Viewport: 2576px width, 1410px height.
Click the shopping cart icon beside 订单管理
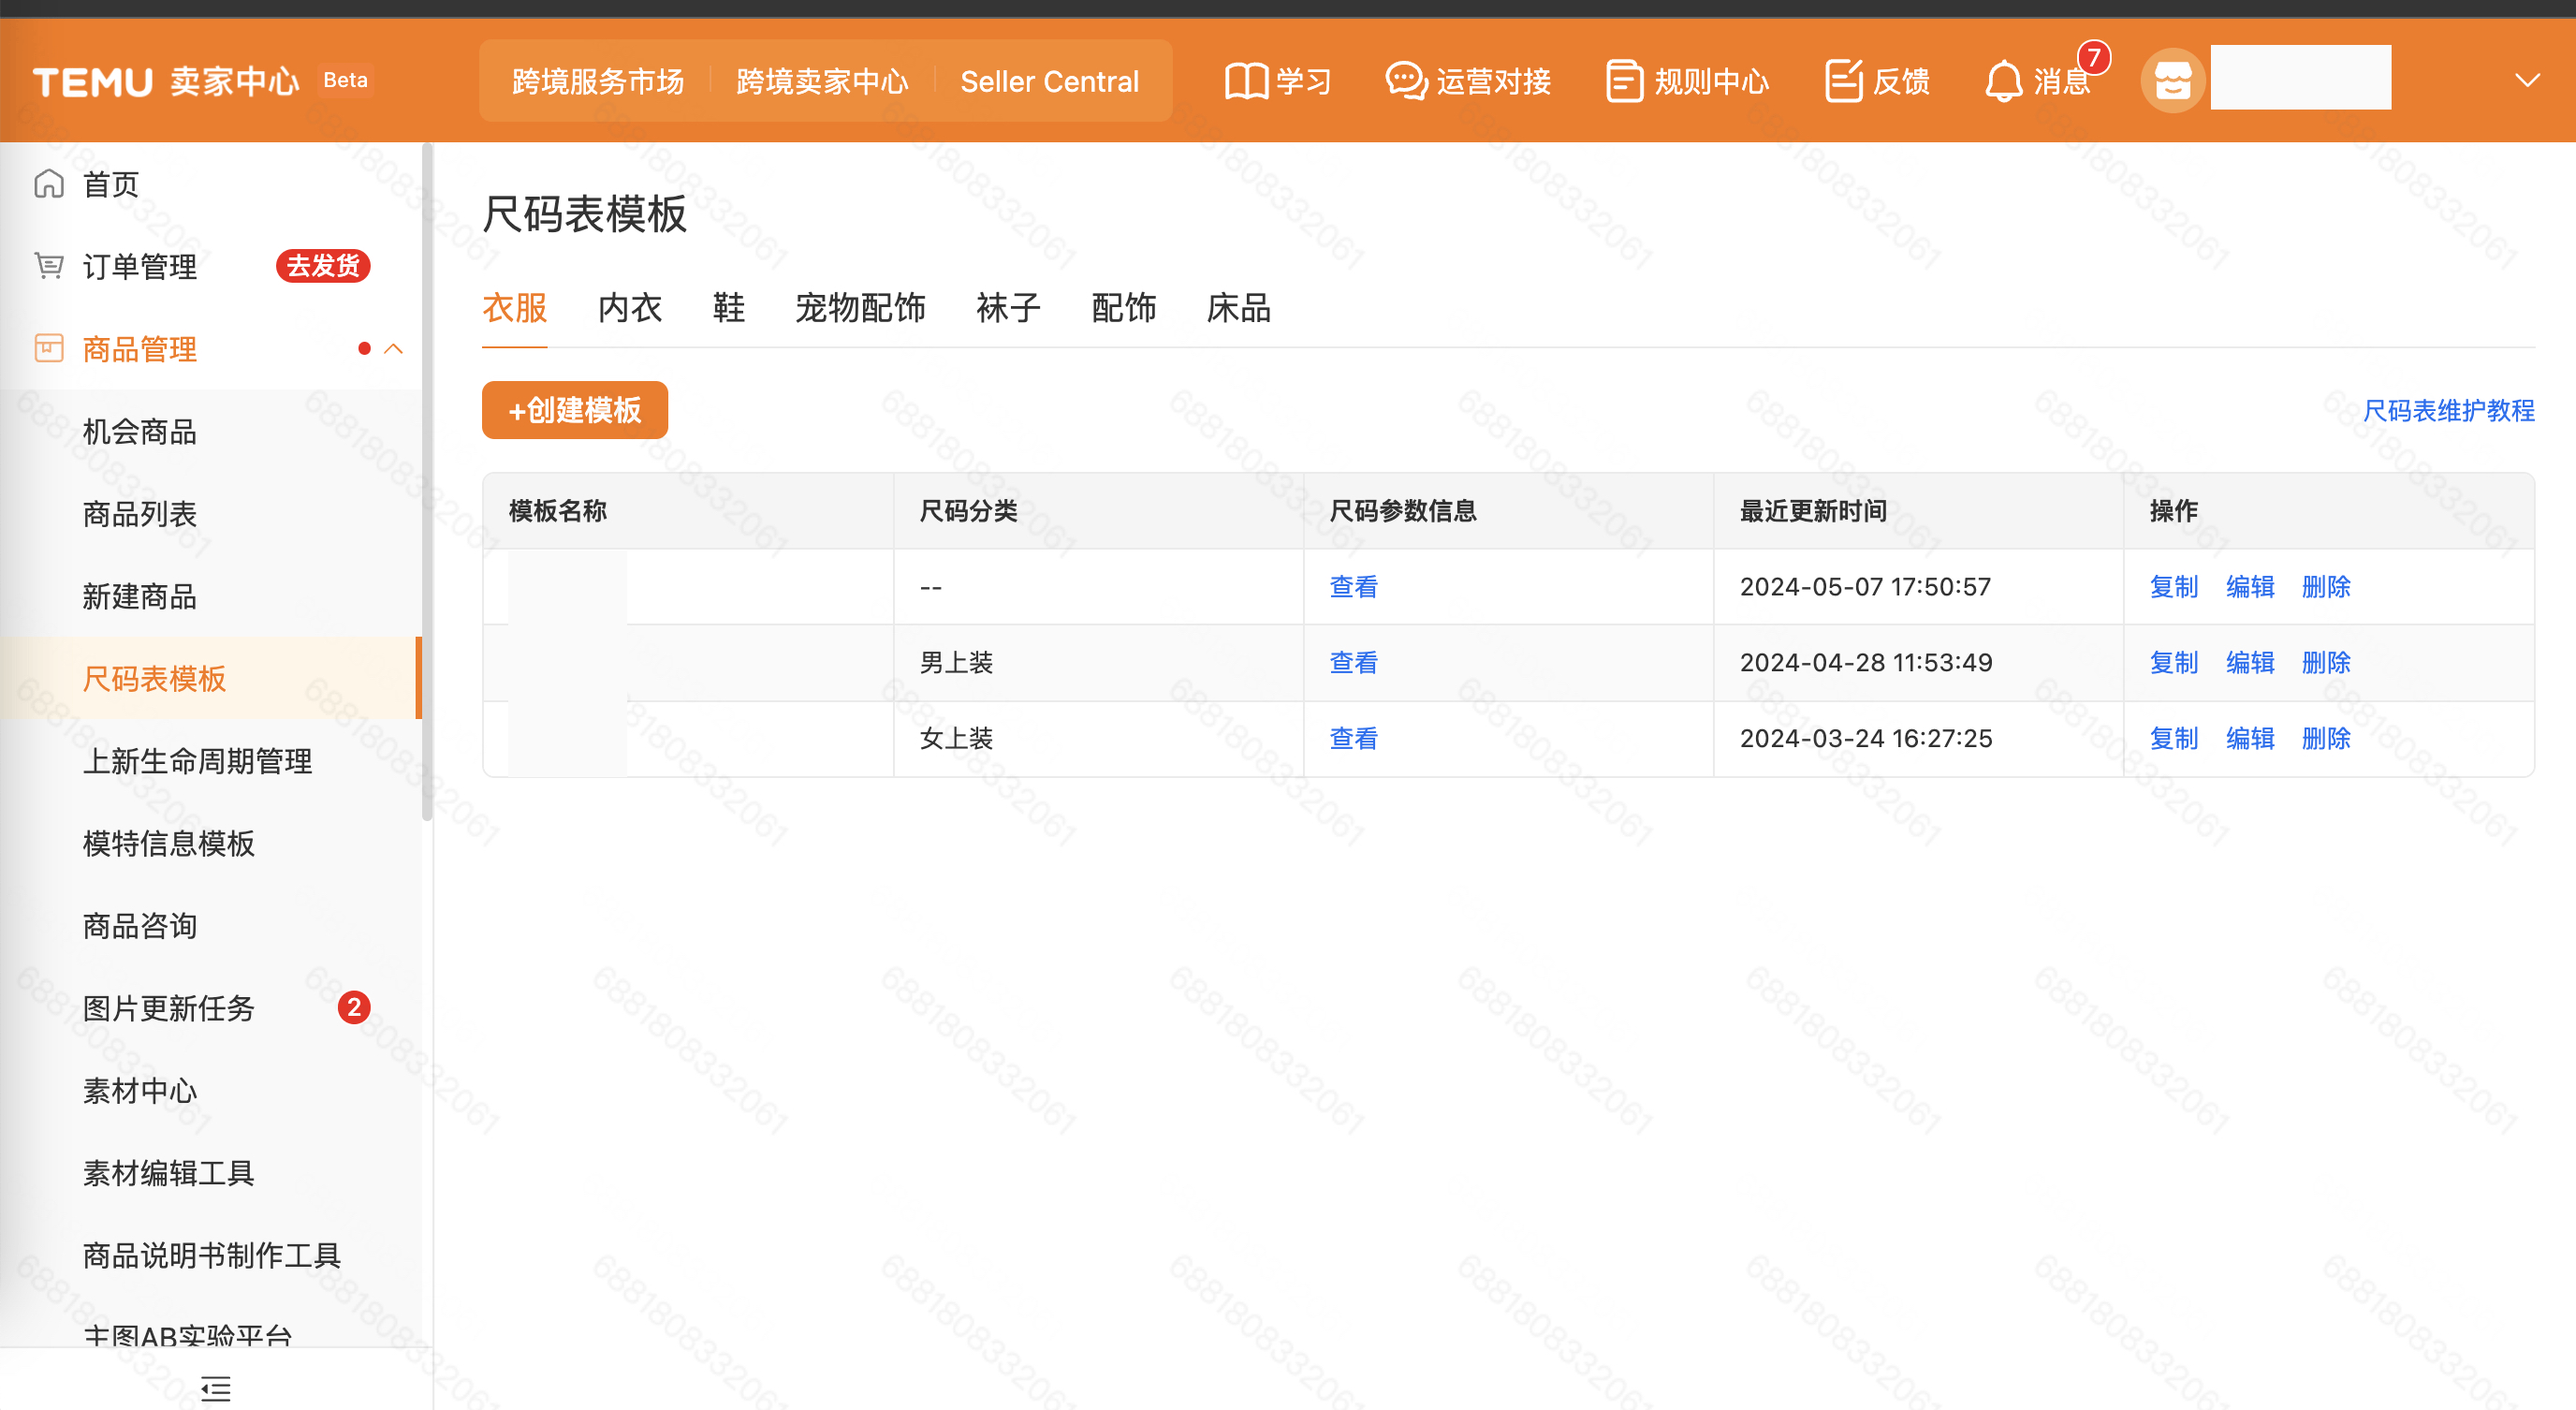[x=48, y=265]
